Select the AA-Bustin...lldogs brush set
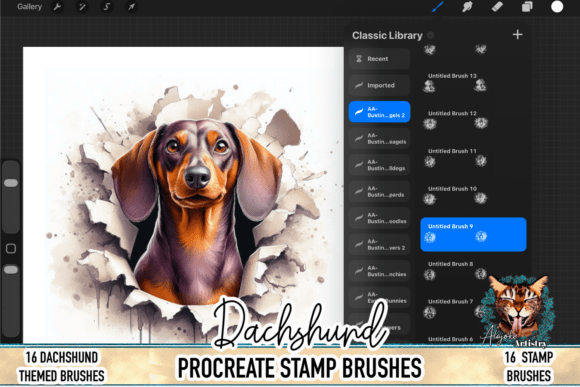This screenshot has height=387, width=580. point(380,165)
